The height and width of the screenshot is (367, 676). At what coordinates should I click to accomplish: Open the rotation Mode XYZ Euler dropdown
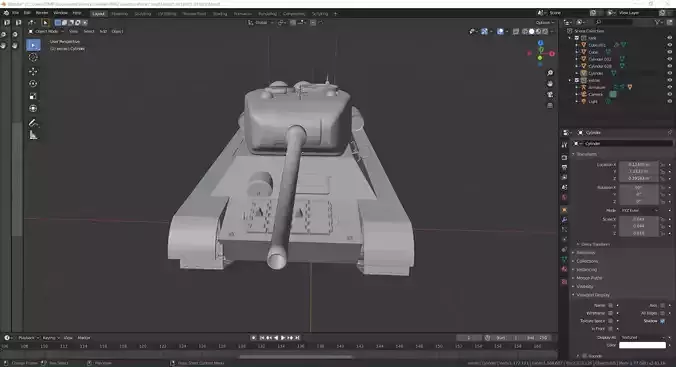tap(639, 210)
